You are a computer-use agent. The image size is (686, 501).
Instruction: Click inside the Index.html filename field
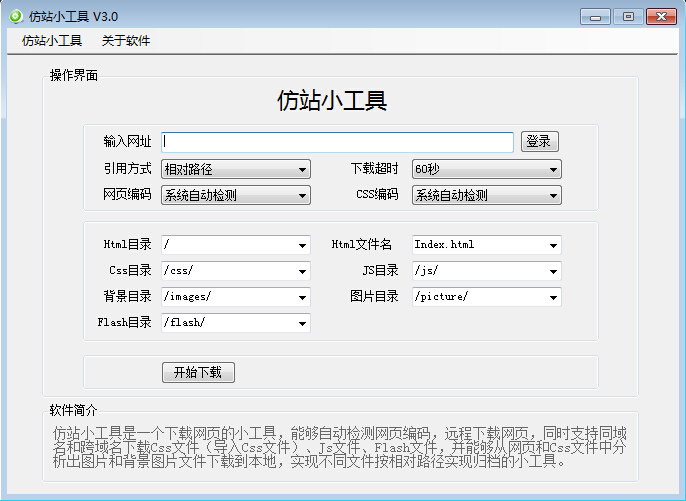(x=478, y=245)
